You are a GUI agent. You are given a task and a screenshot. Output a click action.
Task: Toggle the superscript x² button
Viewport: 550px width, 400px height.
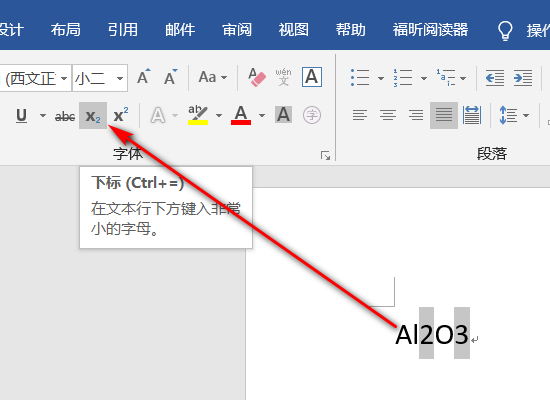(121, 115)
